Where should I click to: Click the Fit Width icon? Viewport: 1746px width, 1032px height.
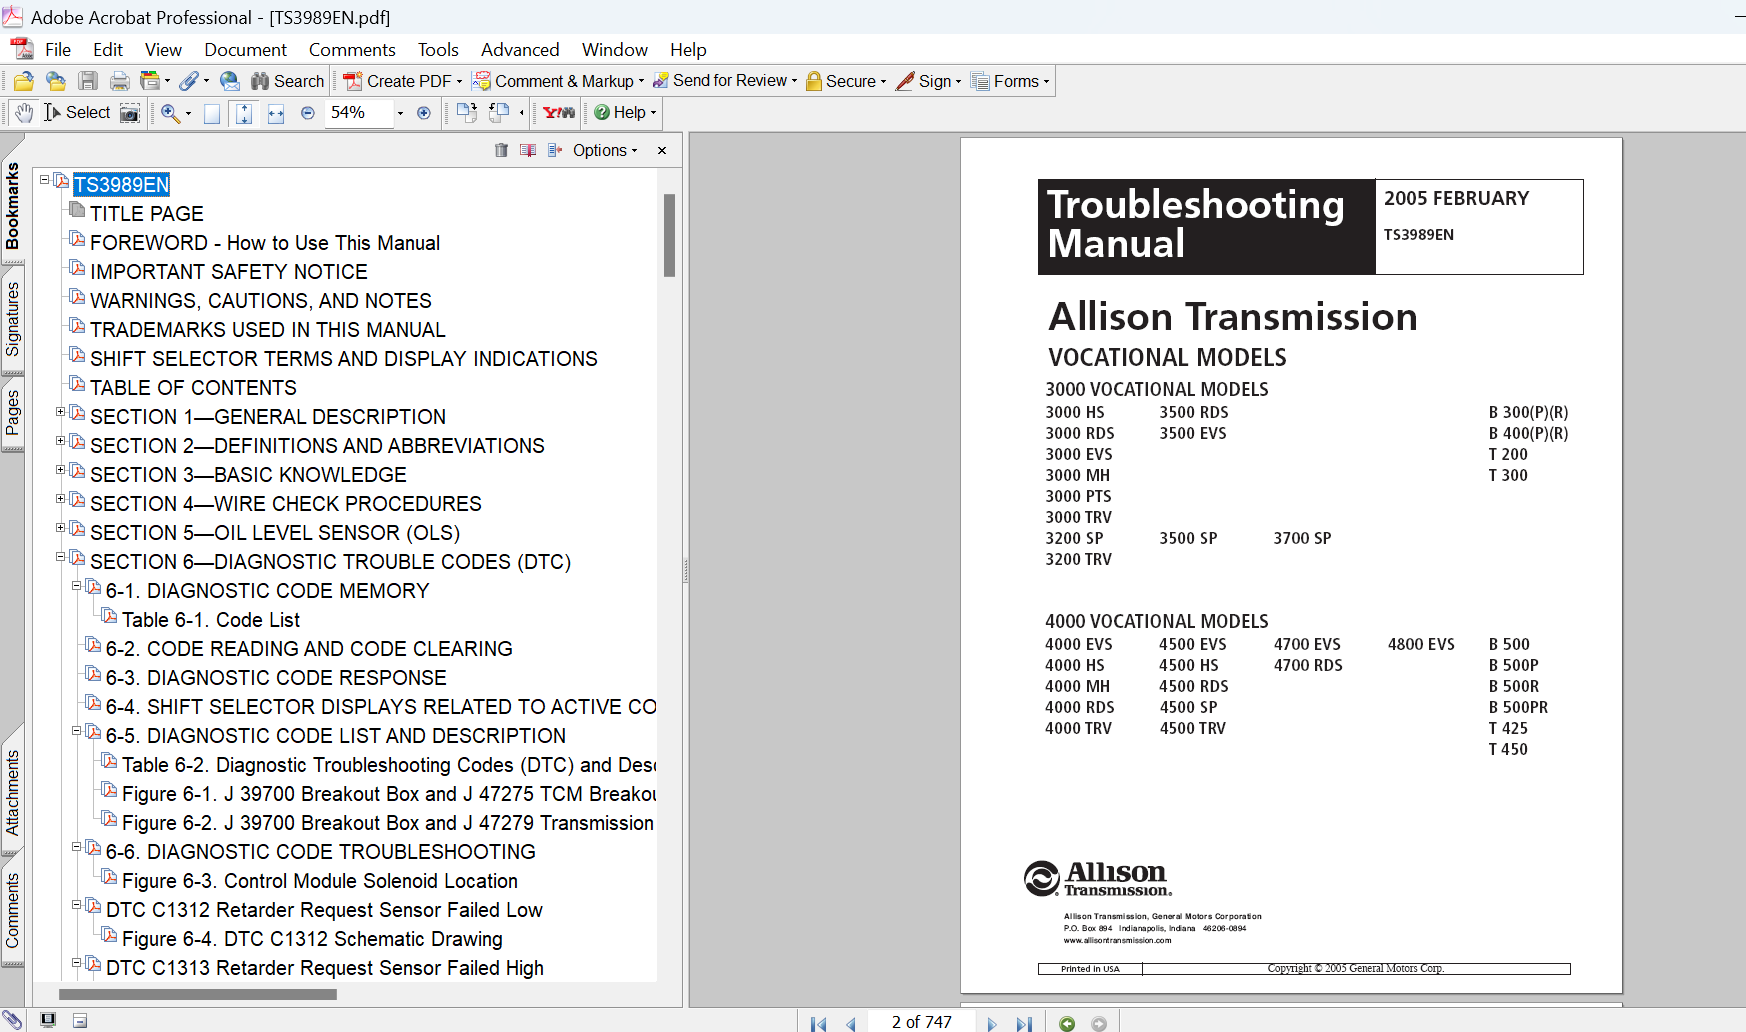point(276,113)
